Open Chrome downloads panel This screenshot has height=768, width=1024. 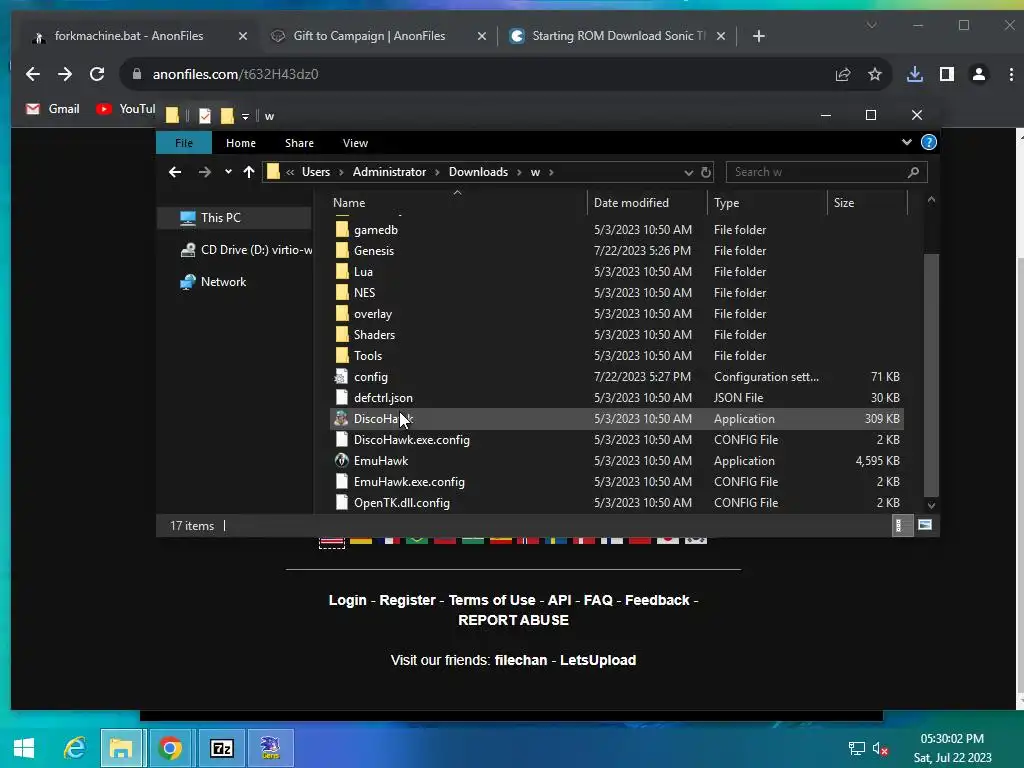click(915, 74)
